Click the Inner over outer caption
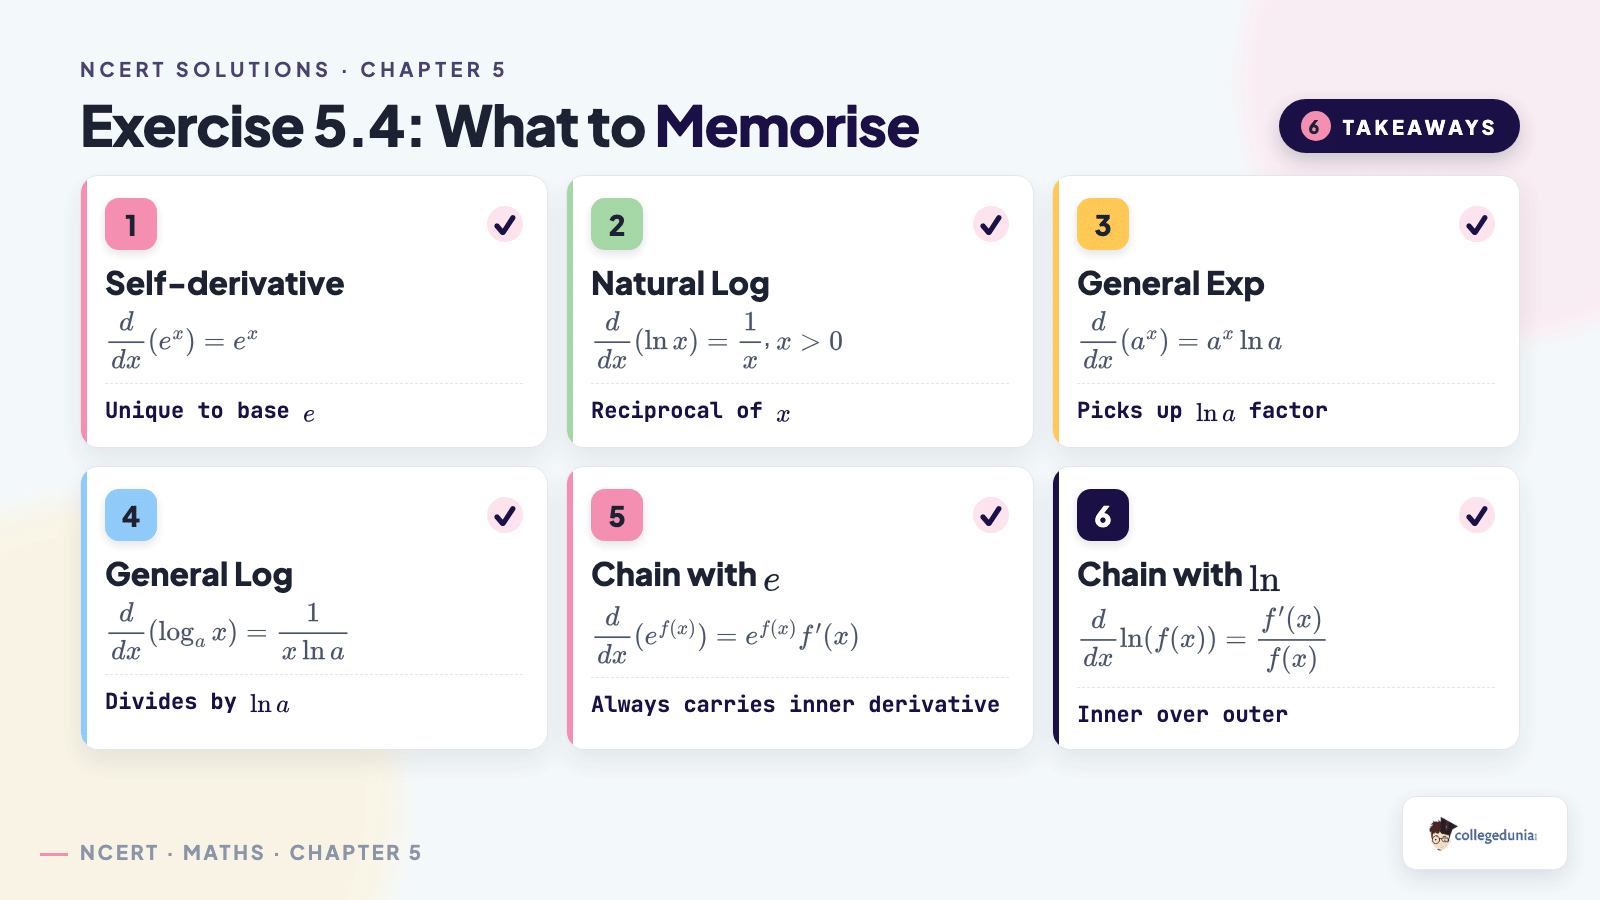 click(1182, 714)
